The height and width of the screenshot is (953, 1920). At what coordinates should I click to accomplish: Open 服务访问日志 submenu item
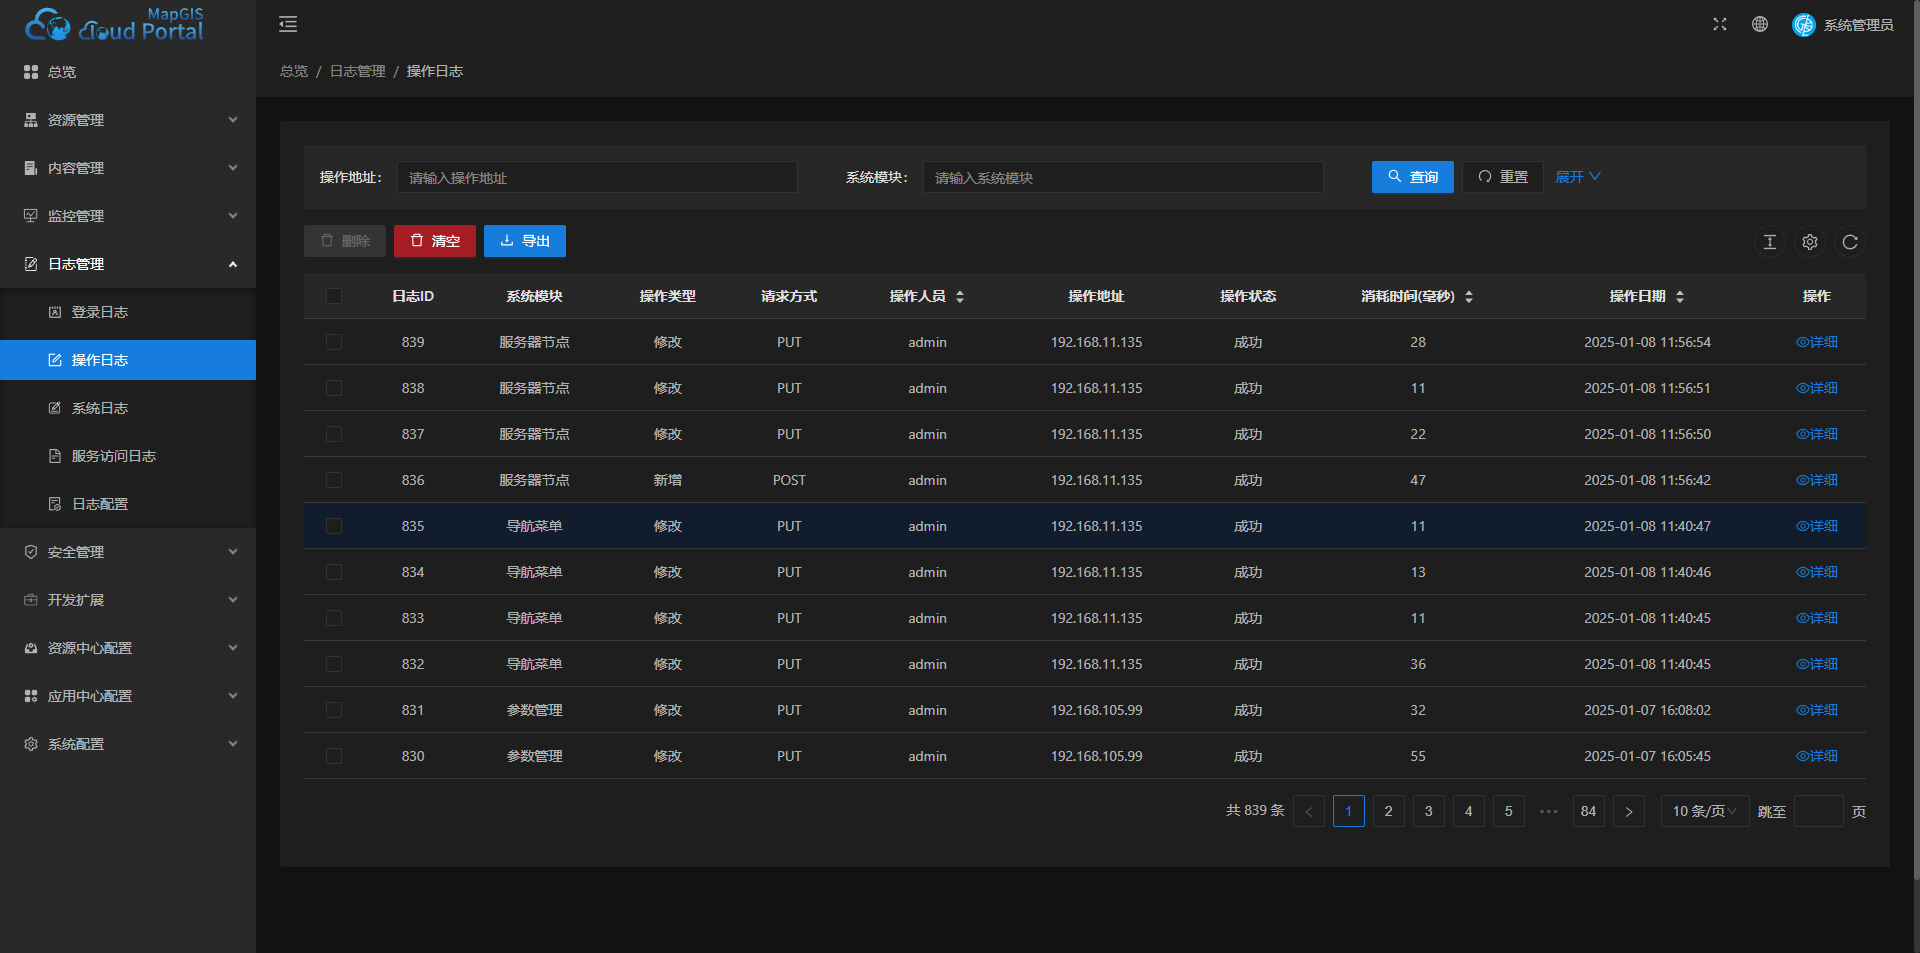(128, 456)
